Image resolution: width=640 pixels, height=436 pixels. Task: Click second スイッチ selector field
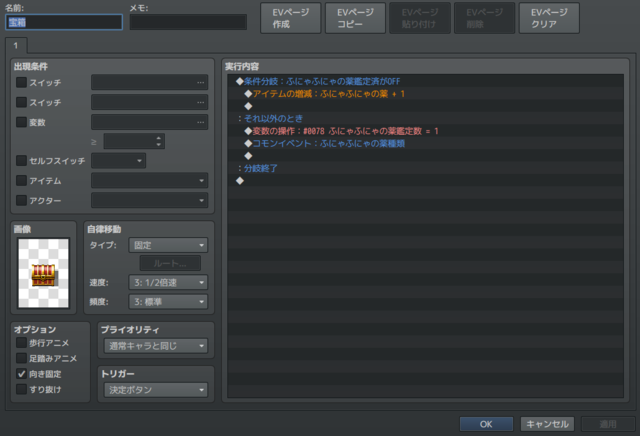pyautogui.click(x=149, y=102)
